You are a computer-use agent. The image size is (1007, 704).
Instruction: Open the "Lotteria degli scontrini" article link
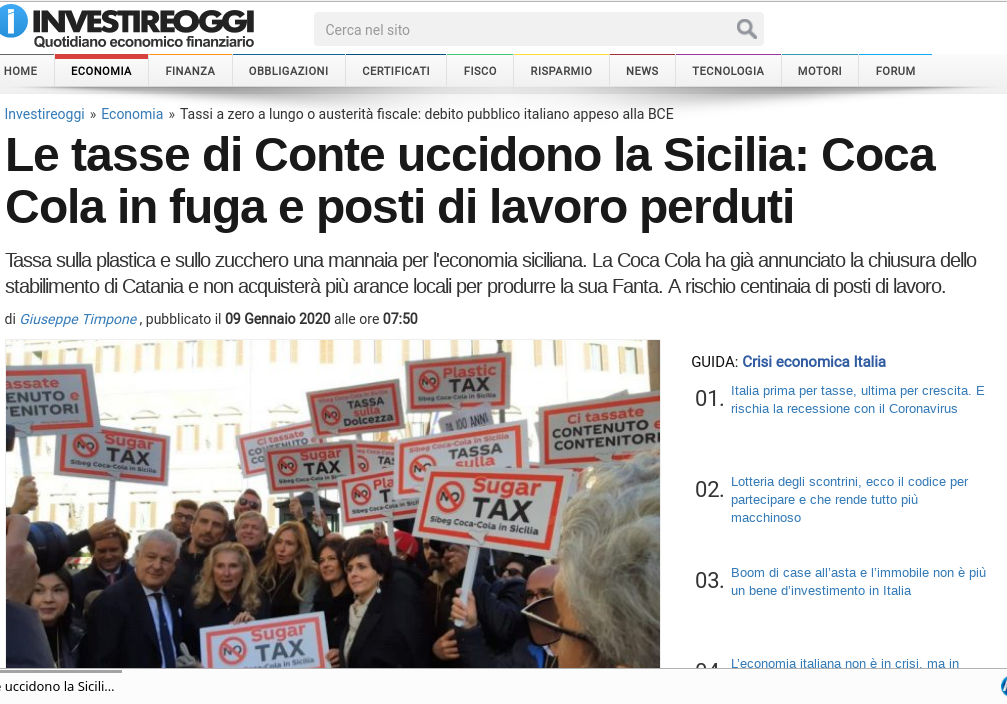click(849, 500)
